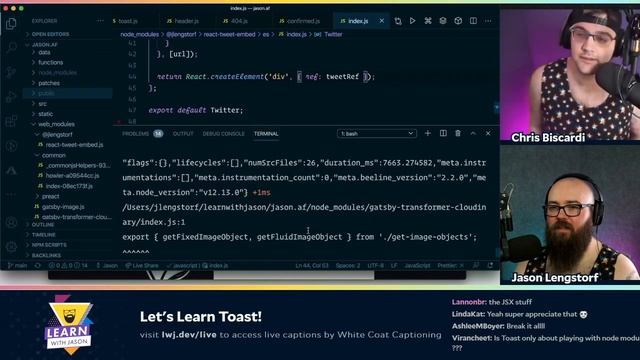Open the Accounts icon in activity bar
Viewport: 640px width, 360px height.
pyautogui.click(x=11, y=222)
